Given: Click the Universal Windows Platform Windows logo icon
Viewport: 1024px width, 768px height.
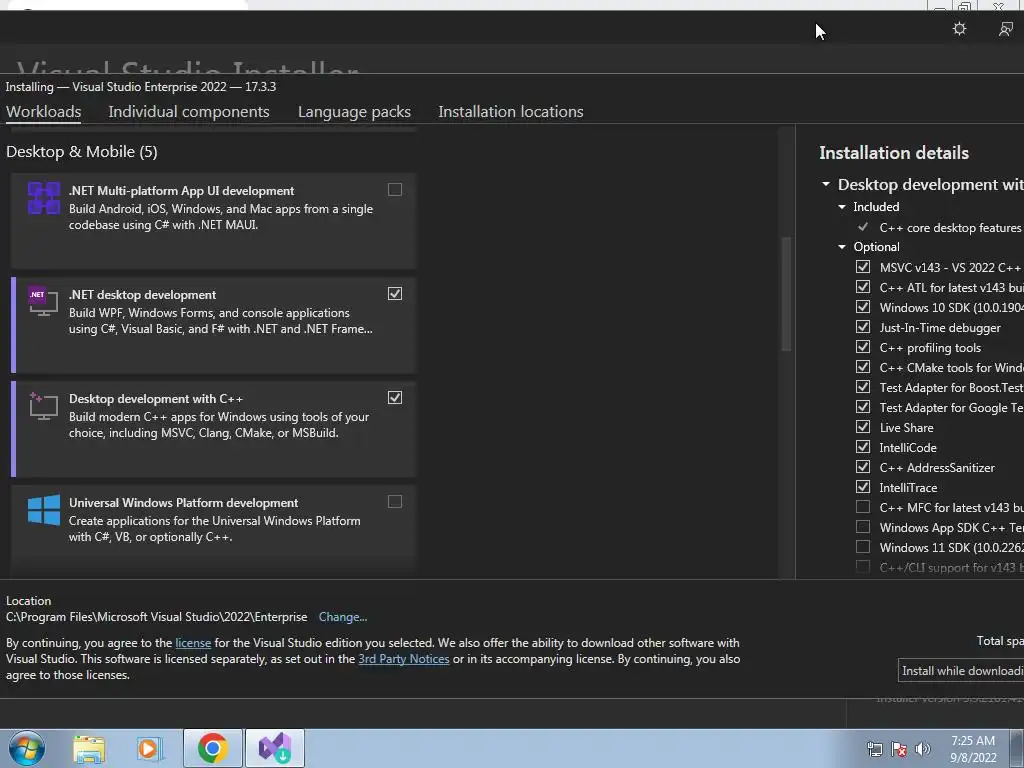Looking at the screenshot, I should (44, 510).
